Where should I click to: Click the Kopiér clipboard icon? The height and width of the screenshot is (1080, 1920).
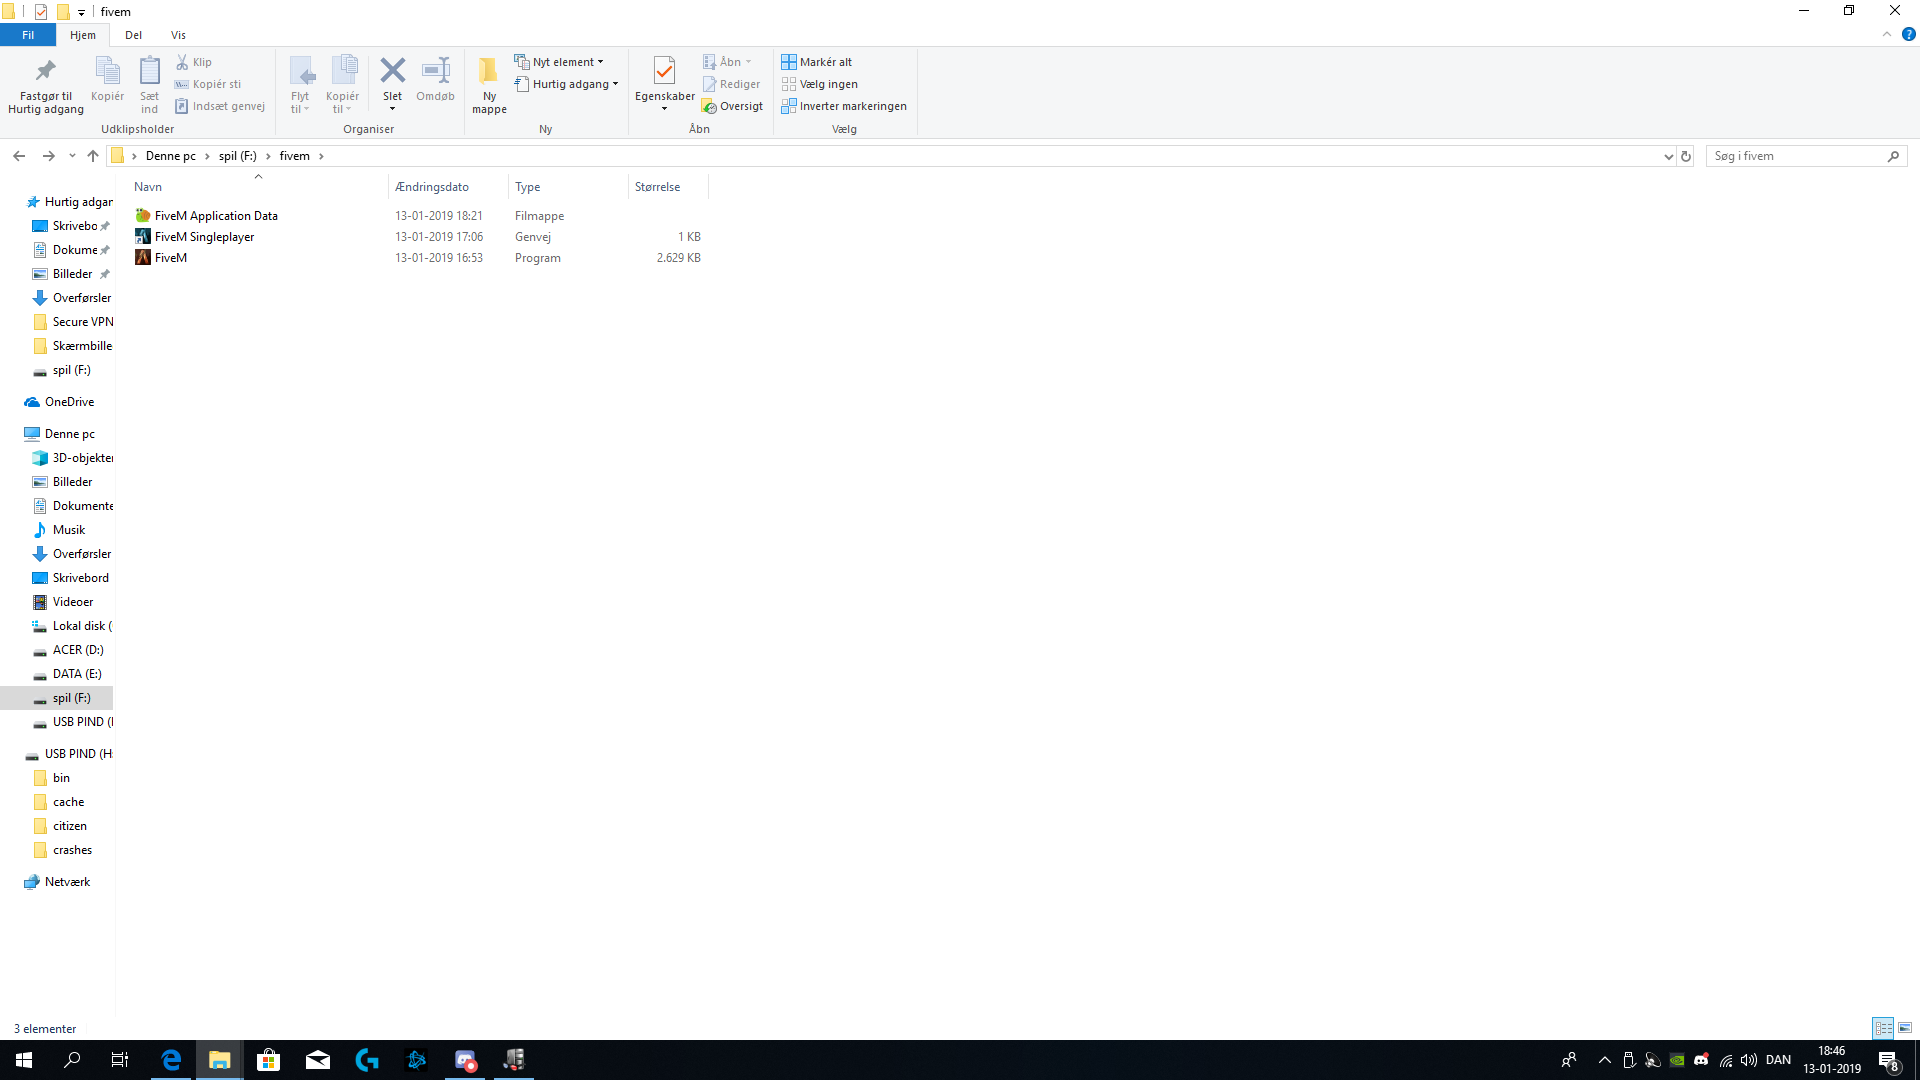107,70
